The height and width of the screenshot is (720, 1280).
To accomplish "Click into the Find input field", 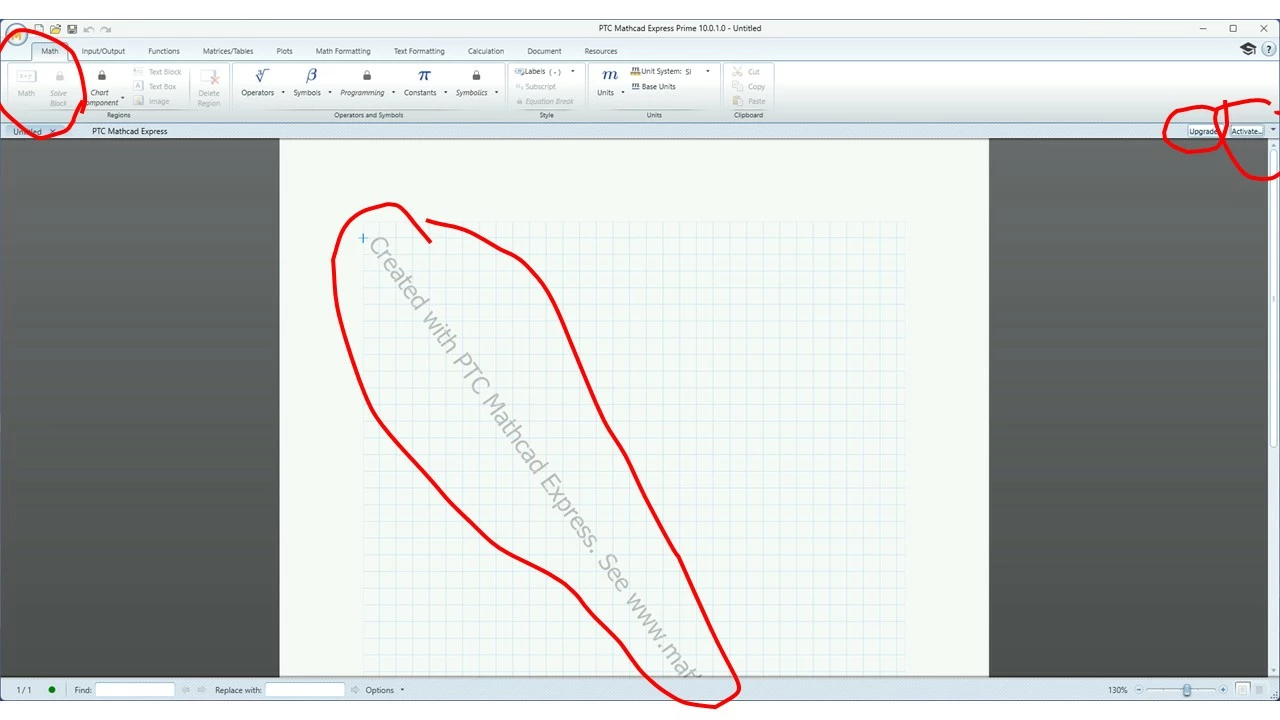I will pyautogui.click(x=135, y=690).
